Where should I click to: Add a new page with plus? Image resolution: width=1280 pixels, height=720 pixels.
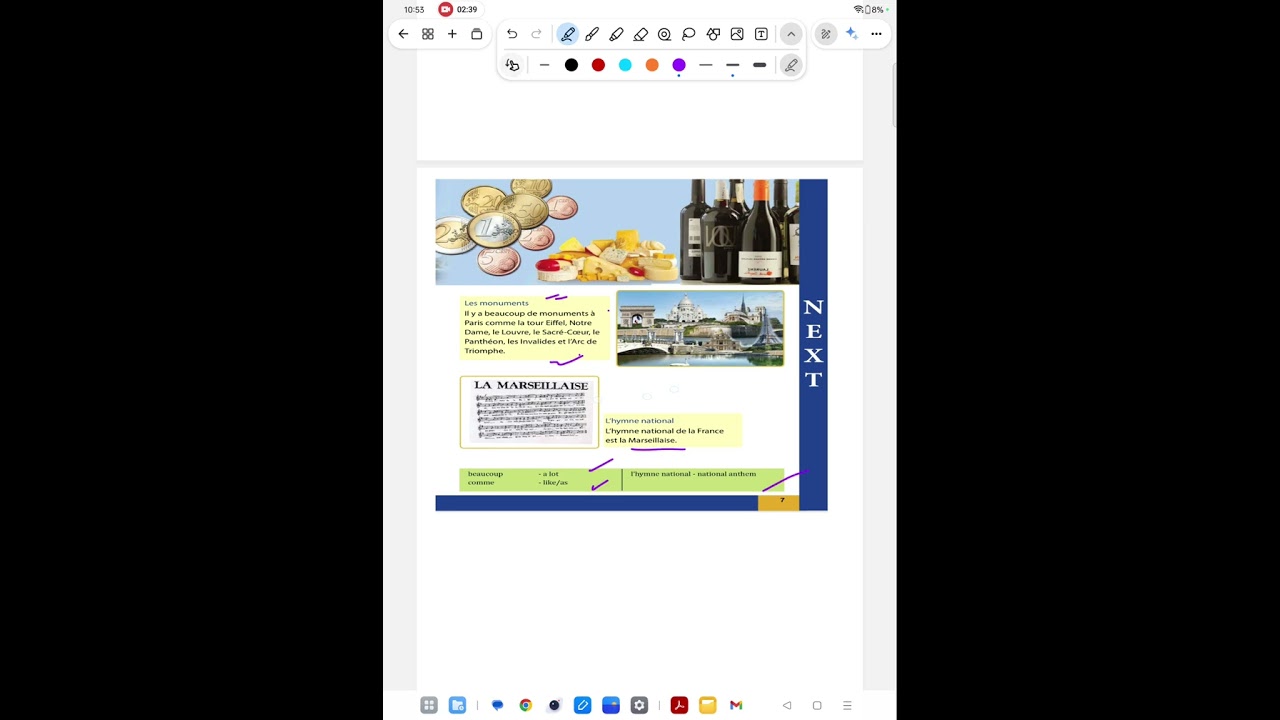452,34
